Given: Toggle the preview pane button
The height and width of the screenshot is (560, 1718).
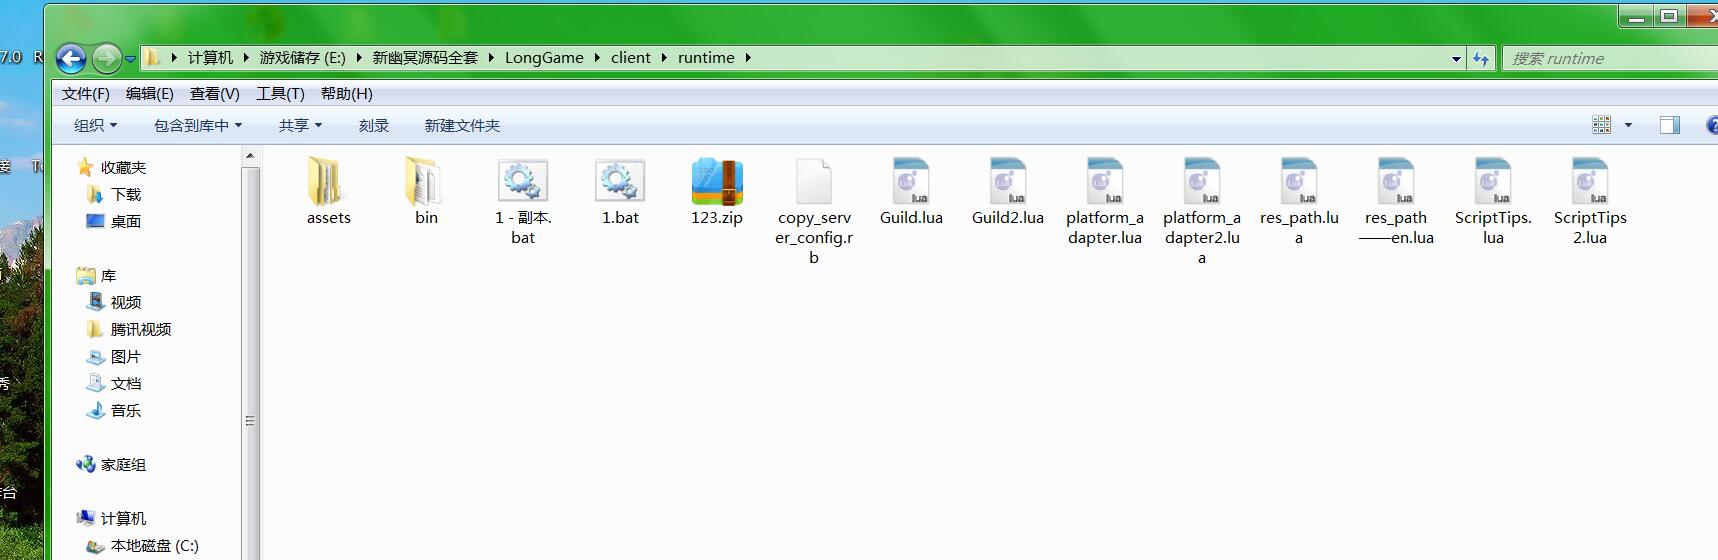Looking at the screenshot, I should point(1669,125).
